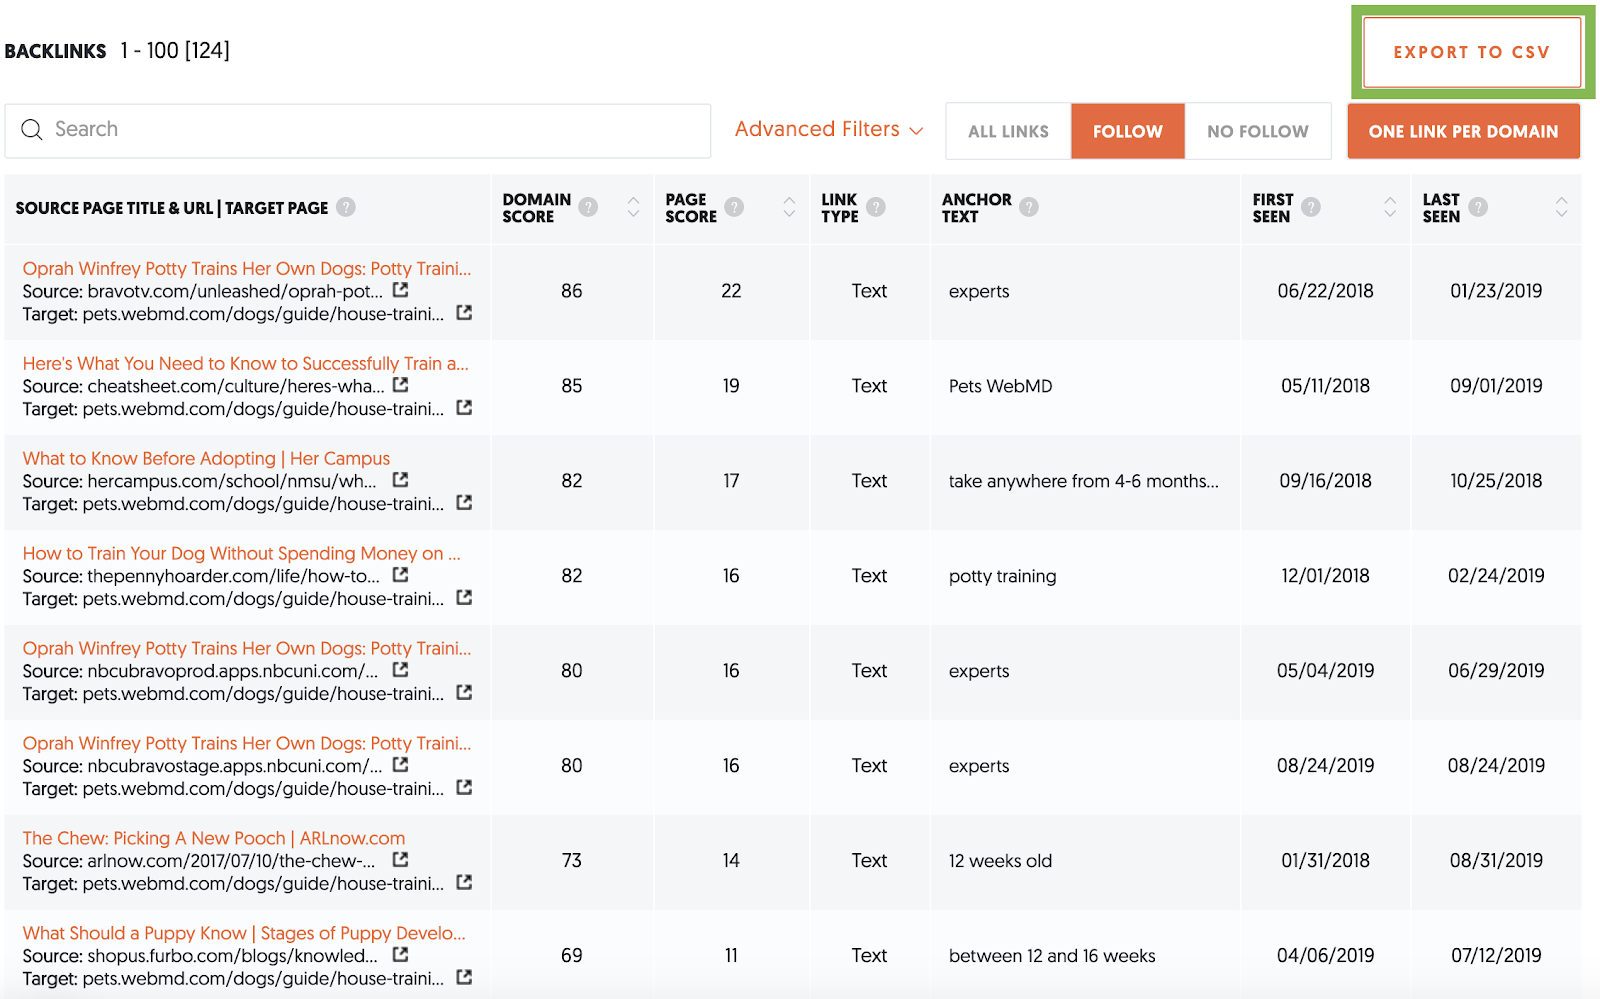1600x999 pixels.
Task: Click the One Link Per Domain button
Action: [1463, 131]
